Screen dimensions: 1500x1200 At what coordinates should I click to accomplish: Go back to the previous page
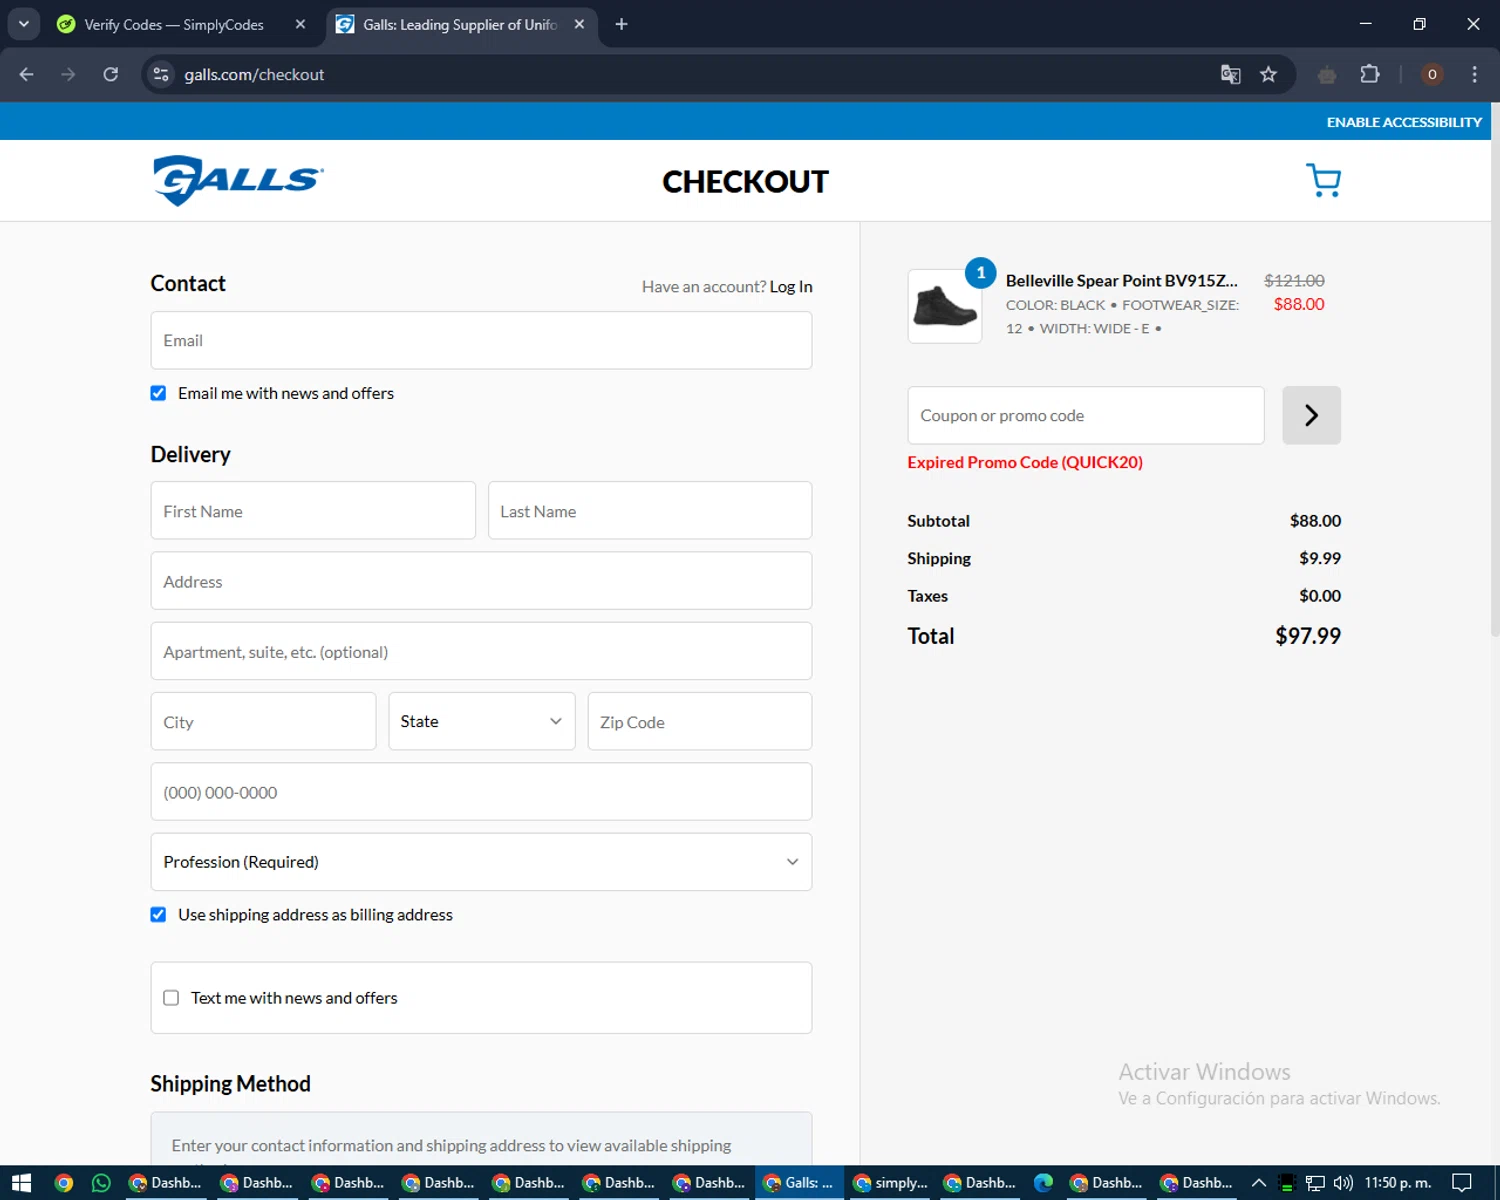pos(27,74)
